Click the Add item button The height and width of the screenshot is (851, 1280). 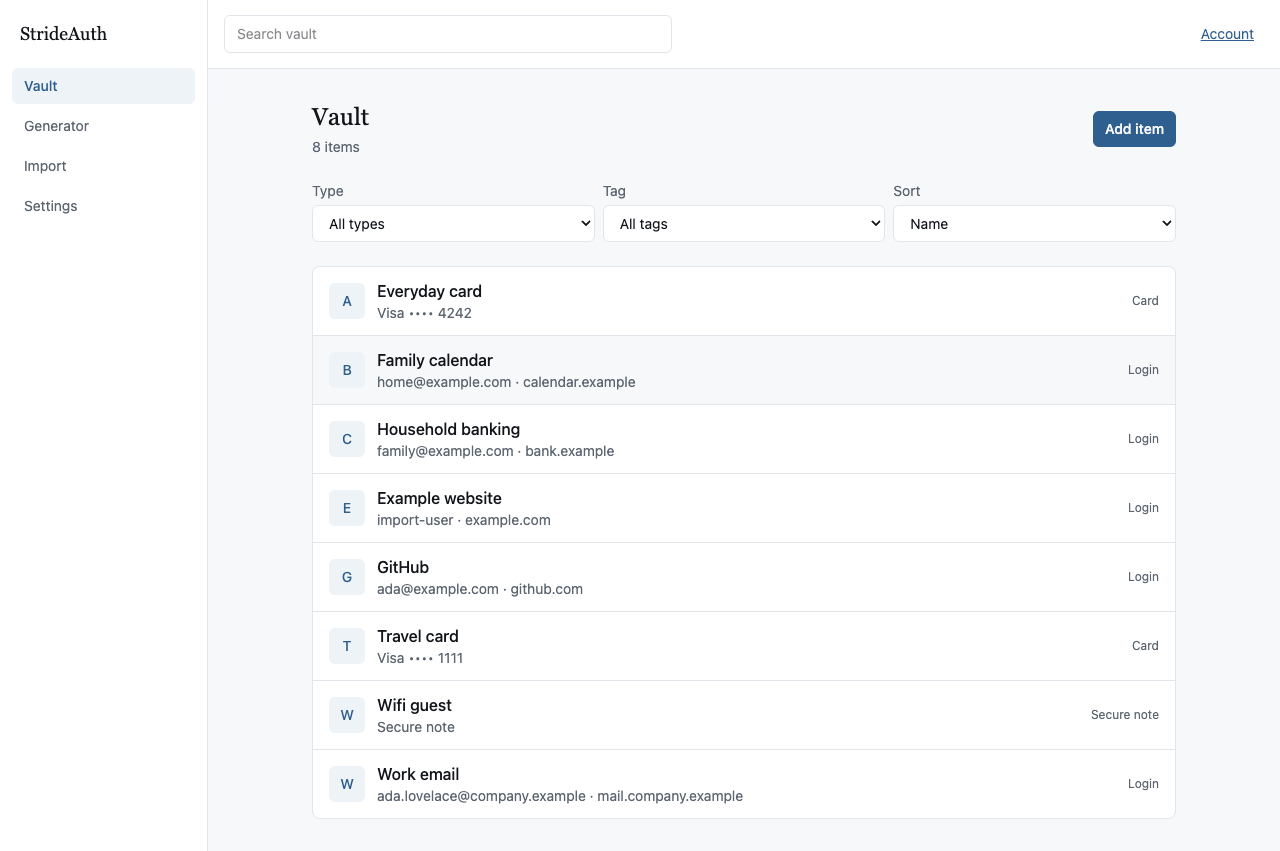[x=1134, y=129]
